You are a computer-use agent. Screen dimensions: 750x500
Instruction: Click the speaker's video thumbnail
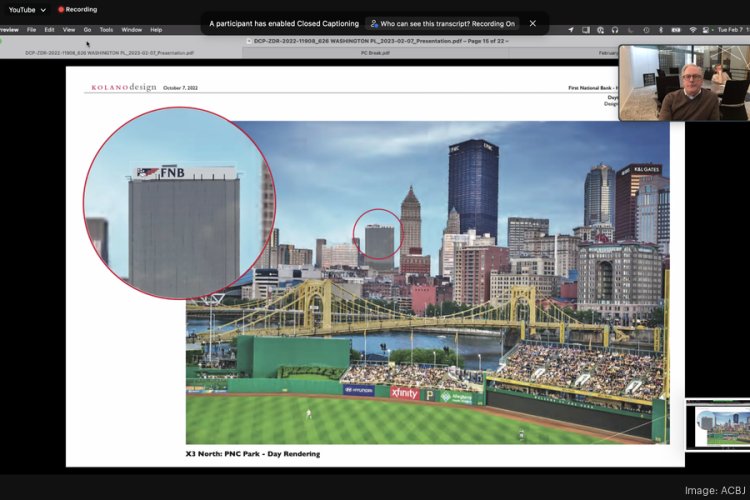(x=684, y=83)
